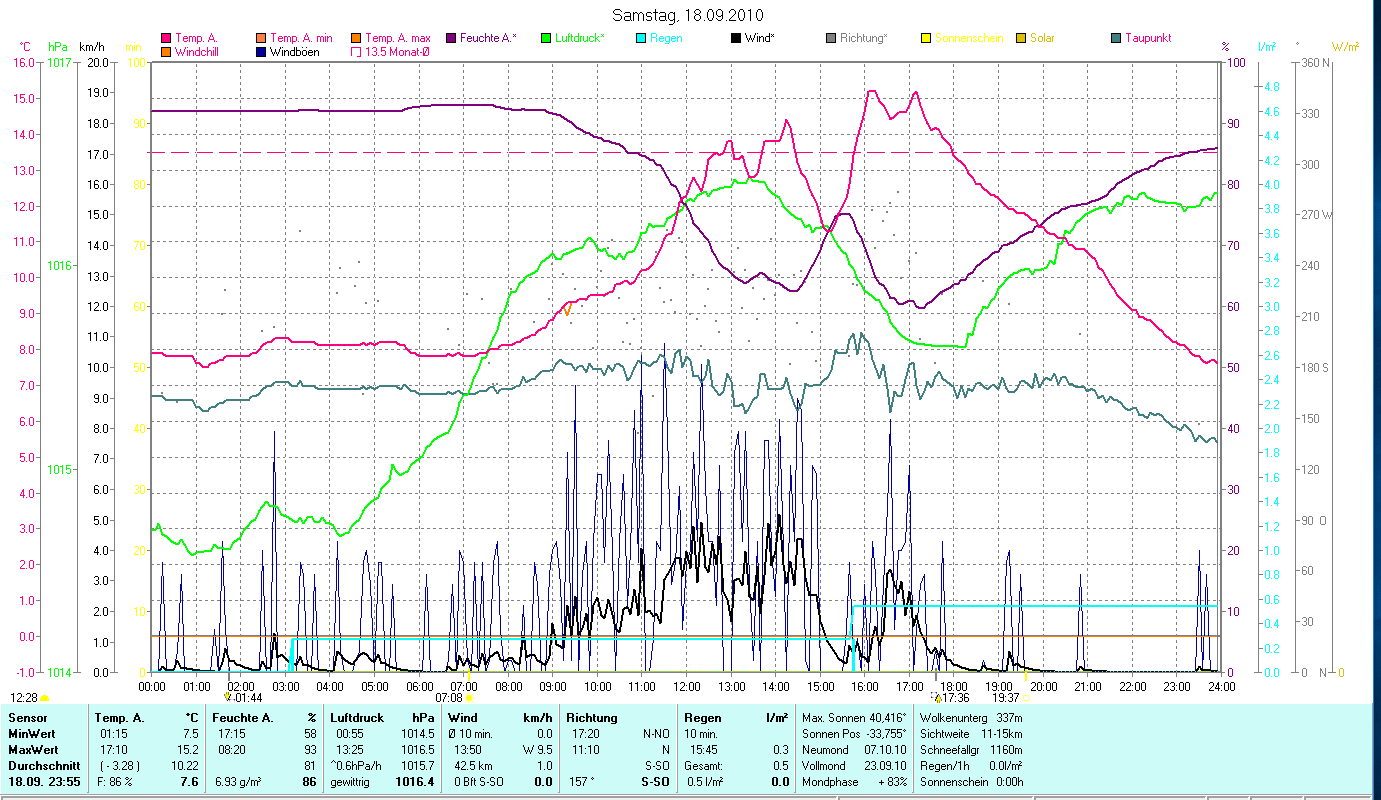
Task: Toggle the gray Richtung series square
Action: tap(831, 38)
